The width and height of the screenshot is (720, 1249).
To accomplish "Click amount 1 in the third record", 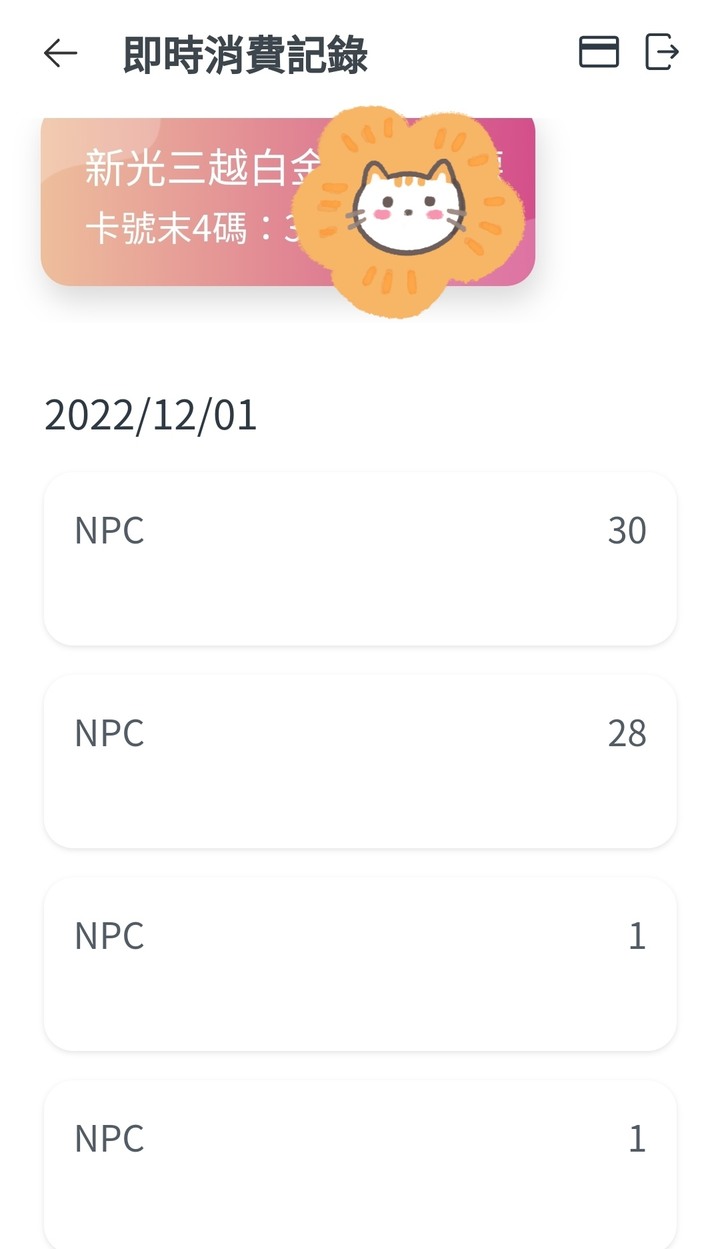I will pyautogui.click(x=637, y=937).
